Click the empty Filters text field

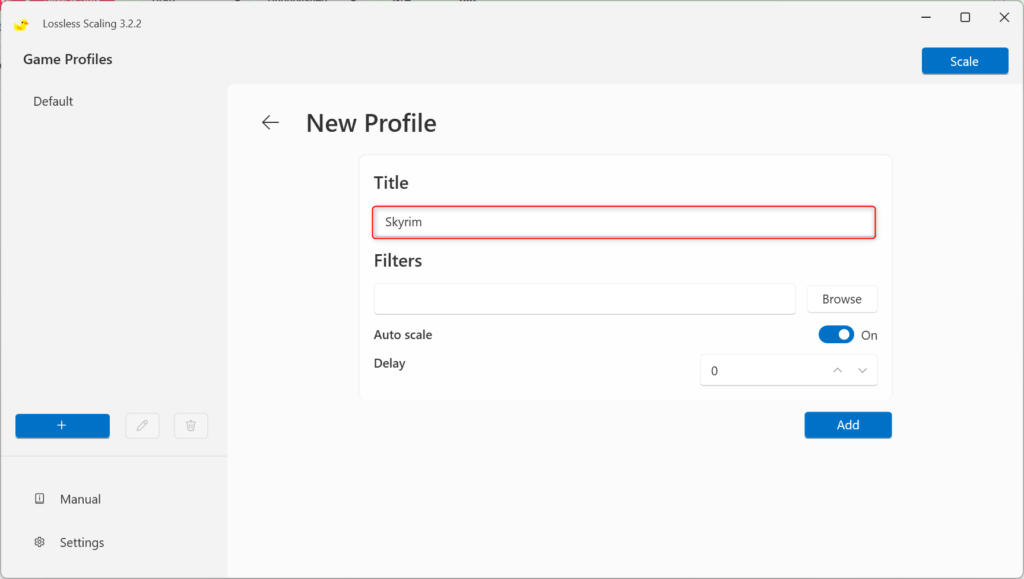coord(584,298)
